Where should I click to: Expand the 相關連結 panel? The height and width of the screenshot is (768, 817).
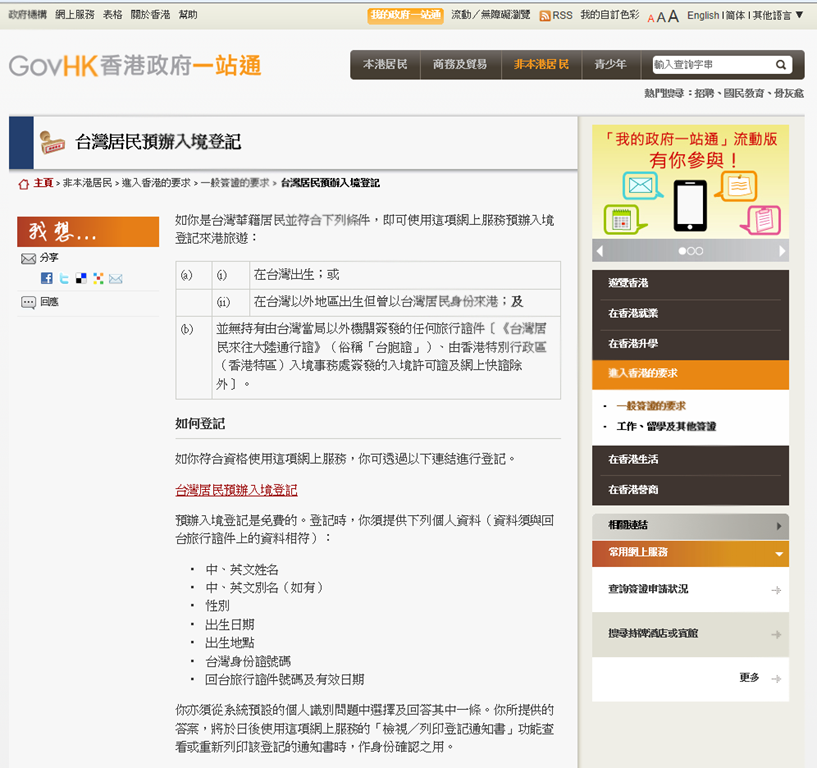click(690, 526)
